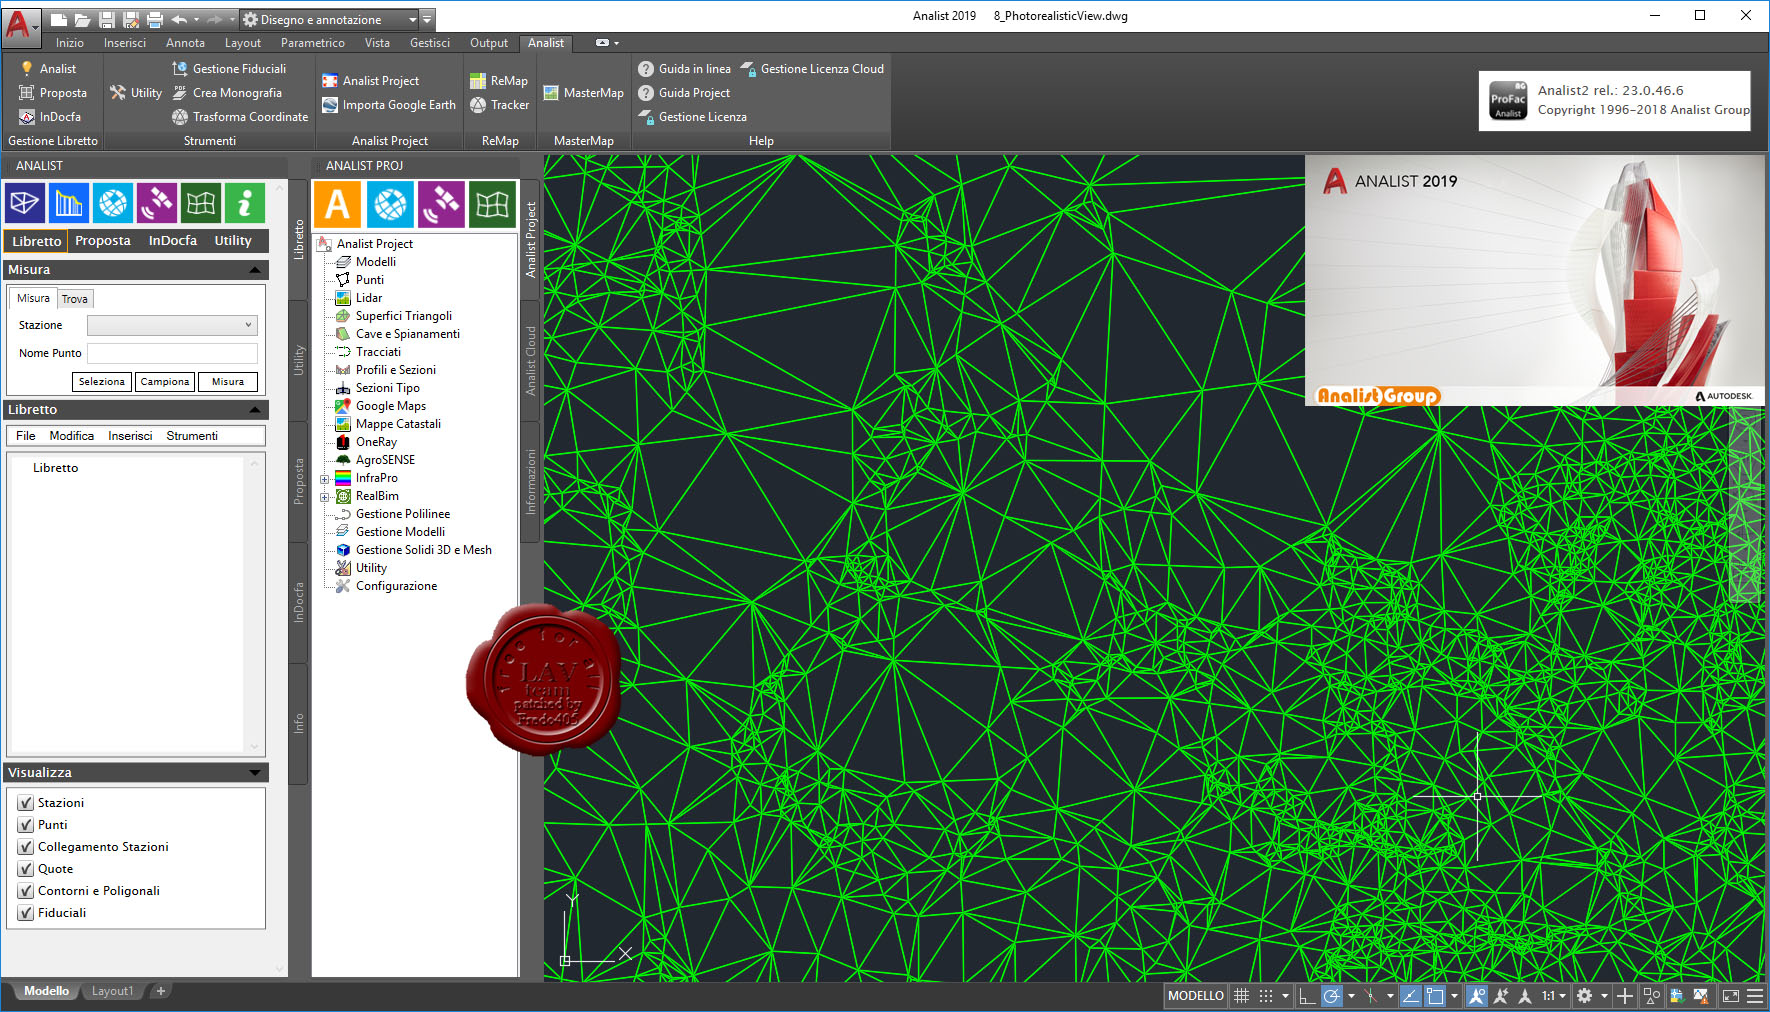Toggle grid display in status bar
1770x1012 pixels.
point(1241,996)
